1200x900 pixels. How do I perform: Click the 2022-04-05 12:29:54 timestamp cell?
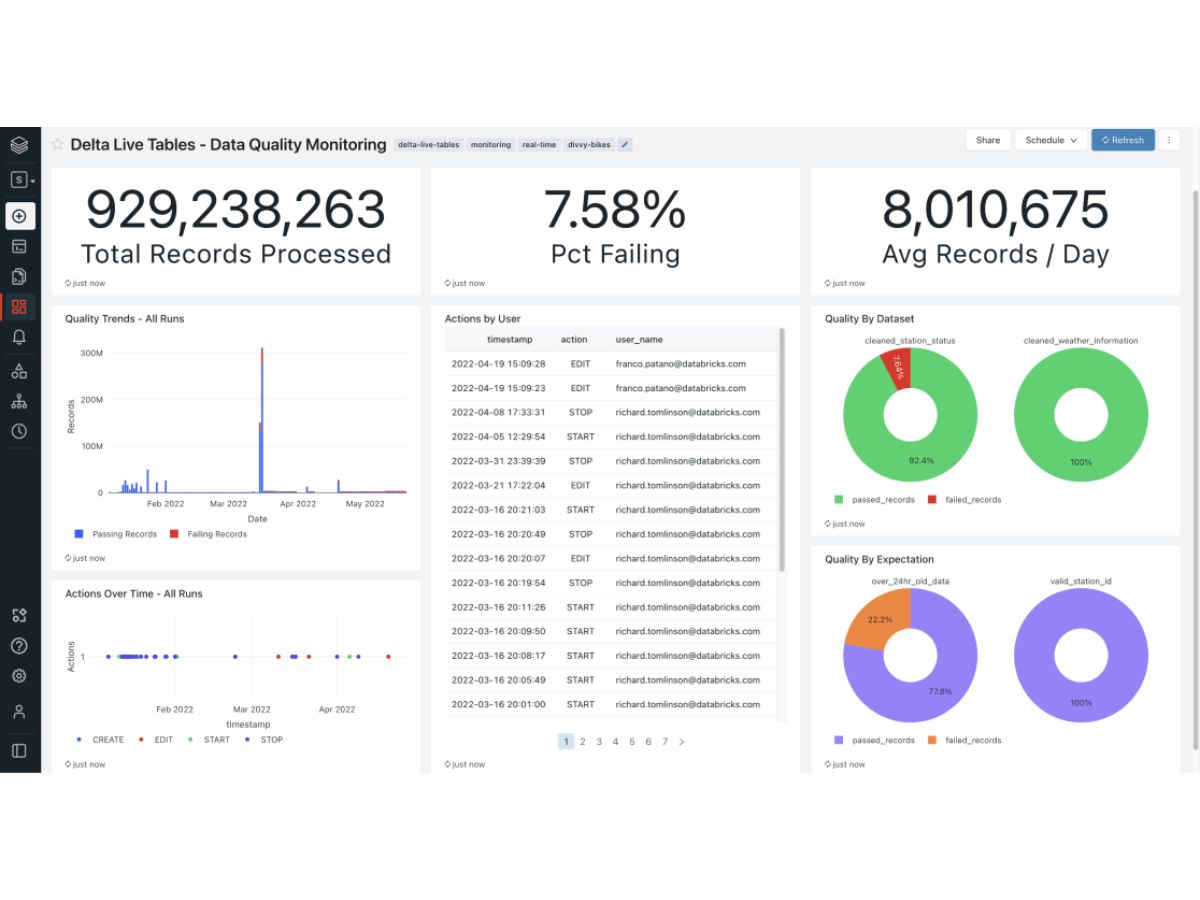coord(498,437)
